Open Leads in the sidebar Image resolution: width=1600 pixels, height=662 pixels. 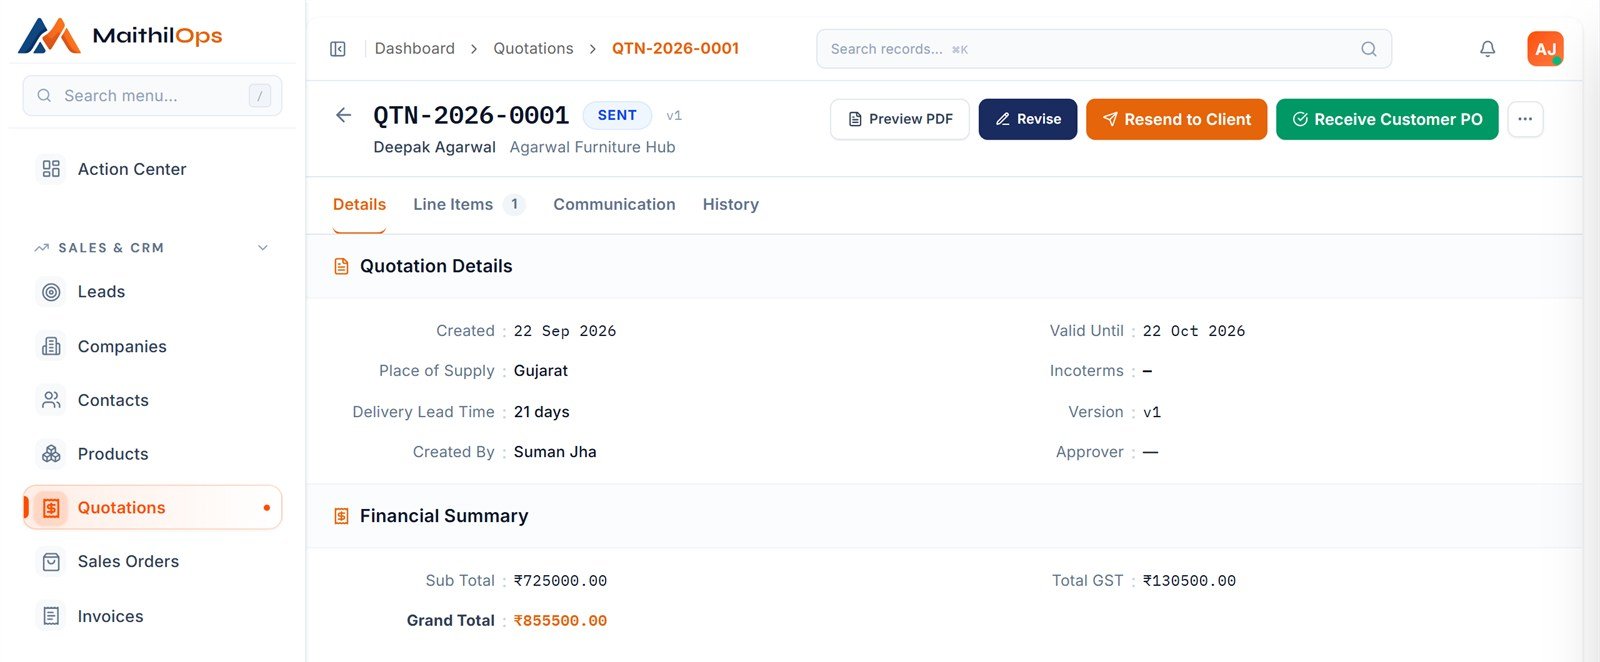(152, 292)
